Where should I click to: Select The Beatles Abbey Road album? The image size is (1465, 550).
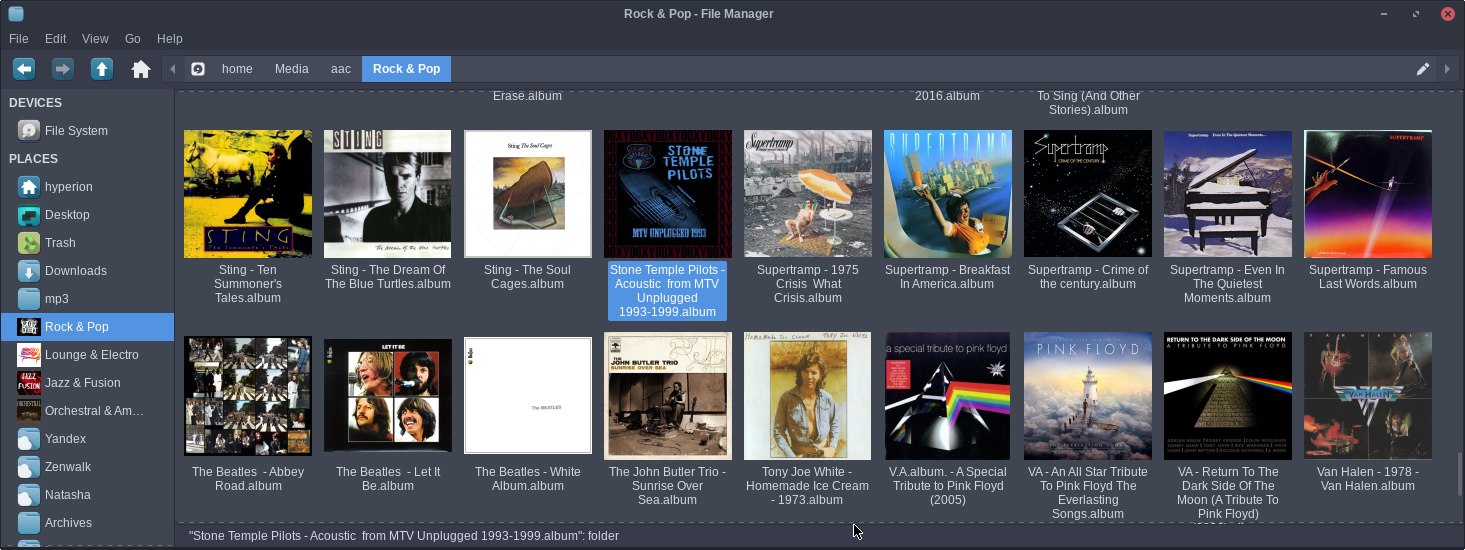(x=247, y=396)
